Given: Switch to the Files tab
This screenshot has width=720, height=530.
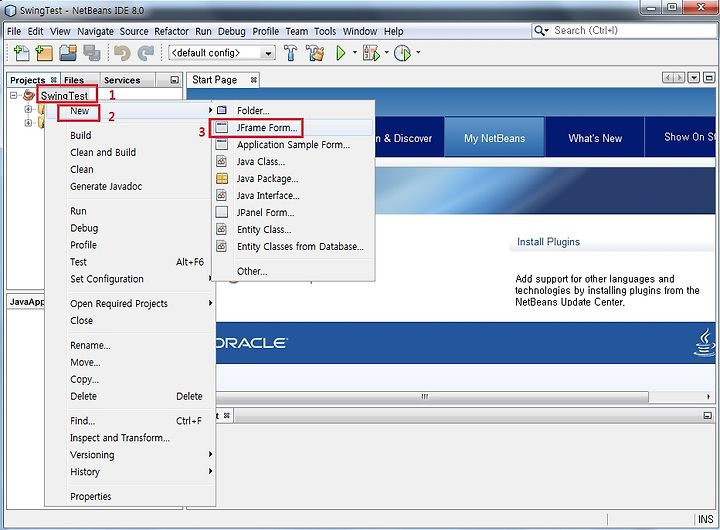Looking at the screenshot, I should click(x=74, y=80).
